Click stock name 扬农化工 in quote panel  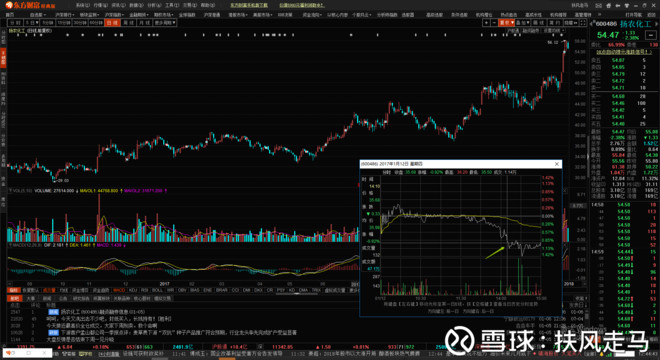click(x=635, y=24)
